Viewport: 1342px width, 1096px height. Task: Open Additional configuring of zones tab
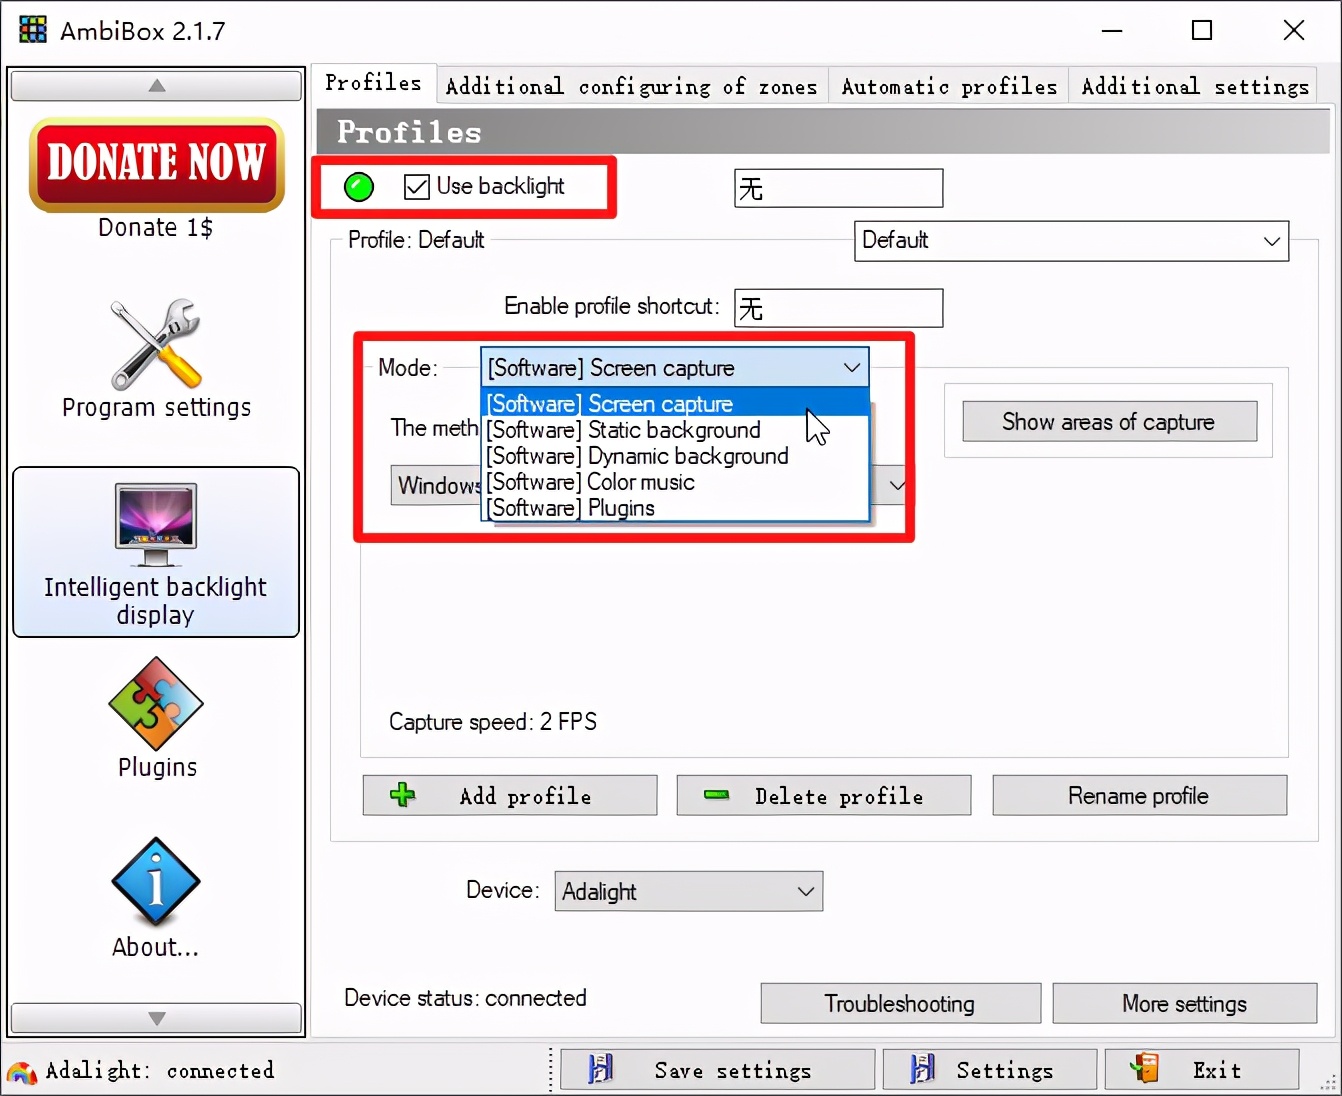click(x=632, y=87)
